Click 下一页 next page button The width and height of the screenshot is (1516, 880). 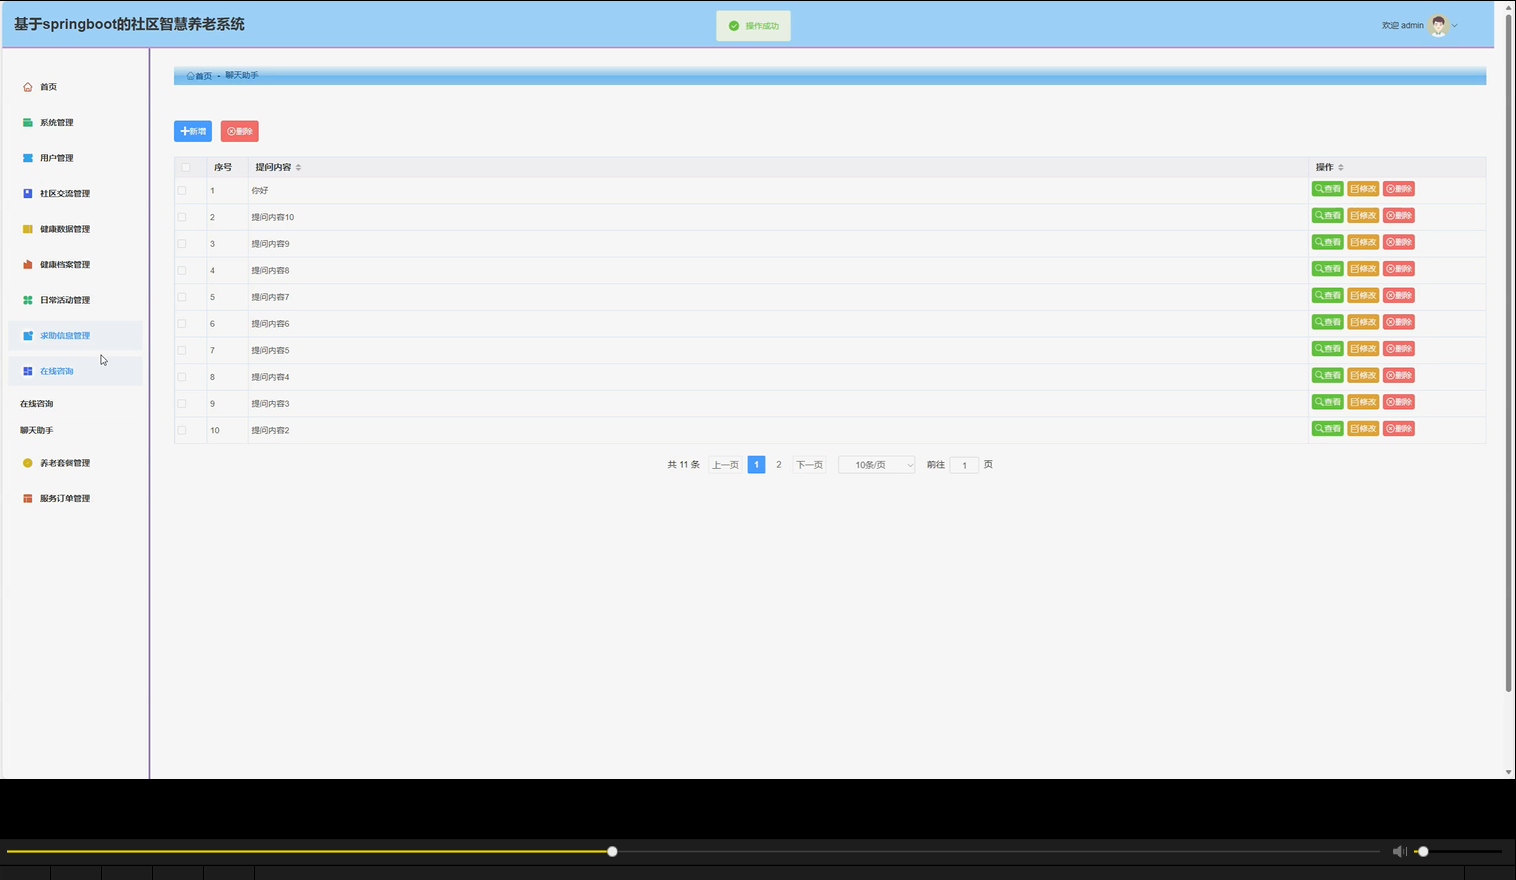tap(809, 465)
